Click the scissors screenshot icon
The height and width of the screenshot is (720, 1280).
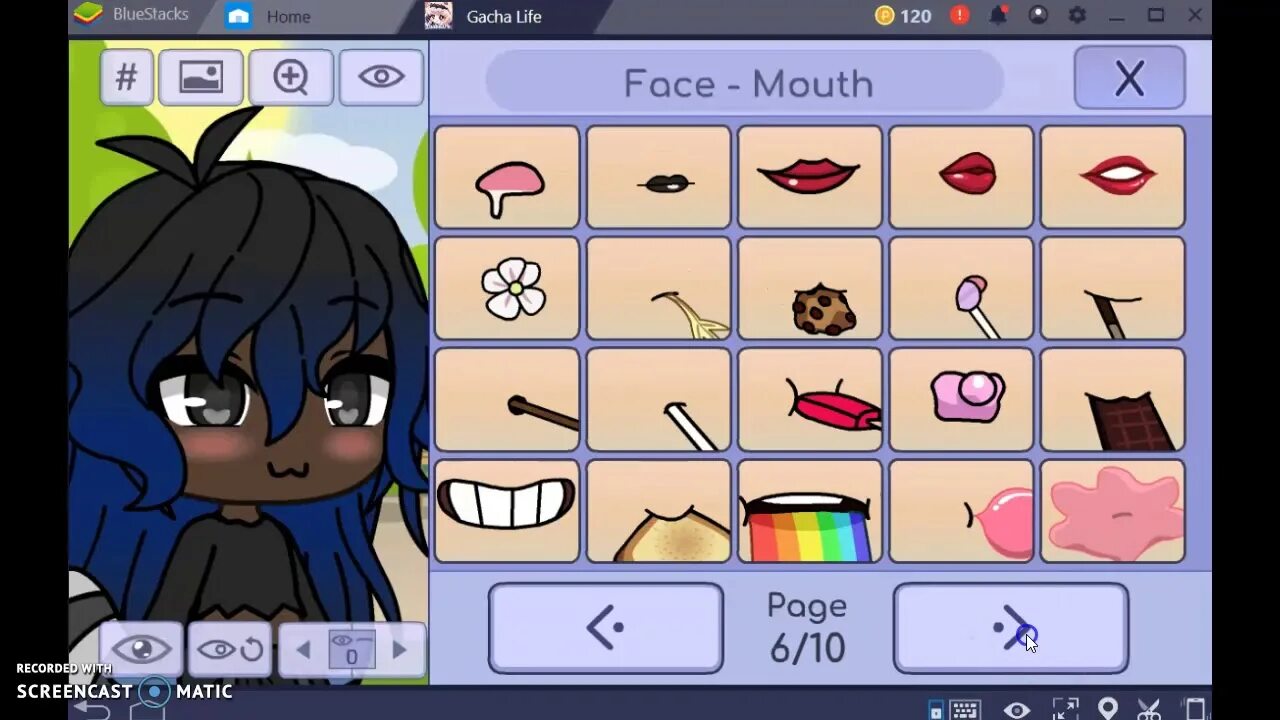tap(1149, 710)
